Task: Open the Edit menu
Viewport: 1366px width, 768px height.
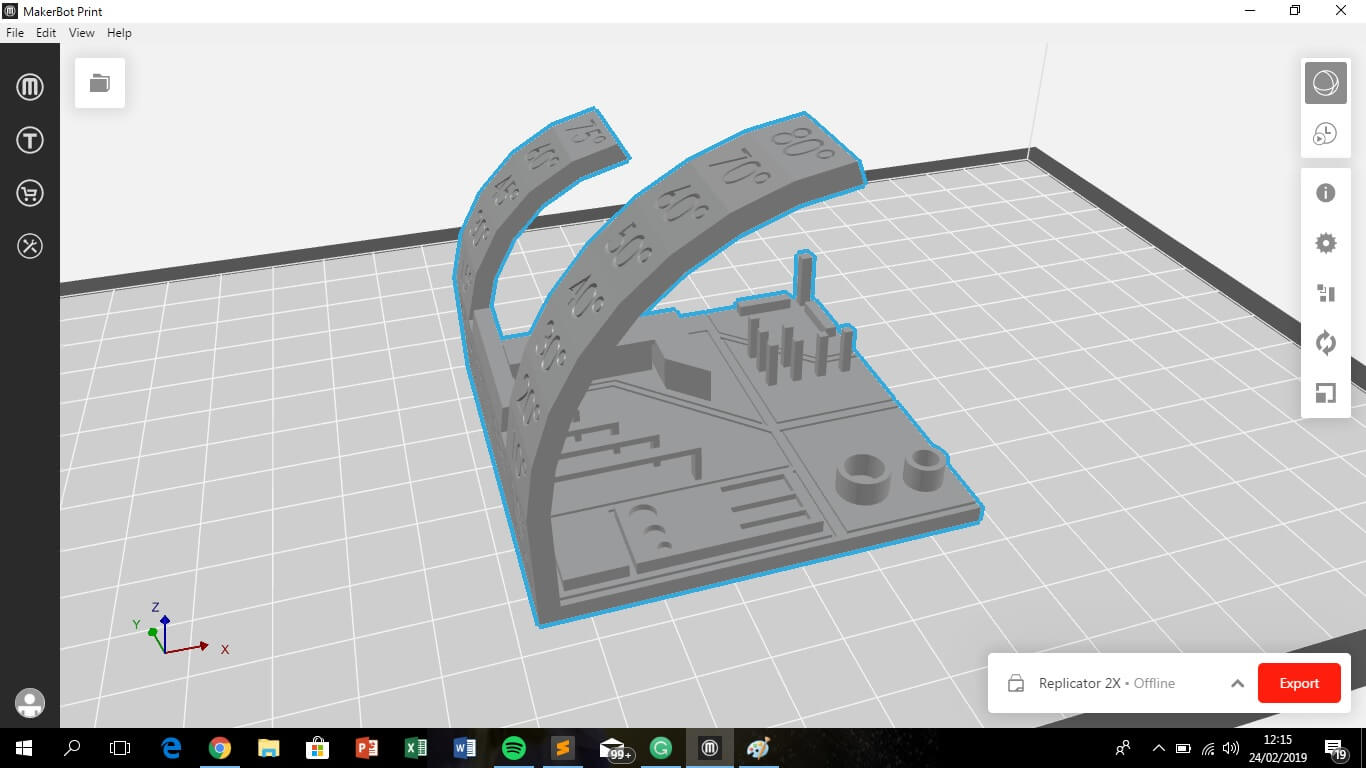Action: click(x=46, y=33)
